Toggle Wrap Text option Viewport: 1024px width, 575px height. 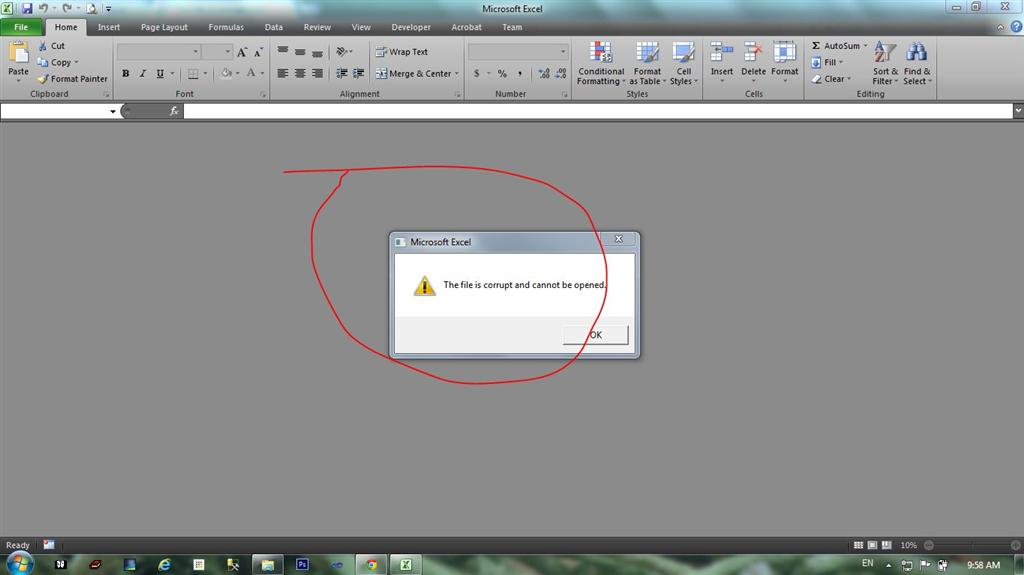(402, 52)
